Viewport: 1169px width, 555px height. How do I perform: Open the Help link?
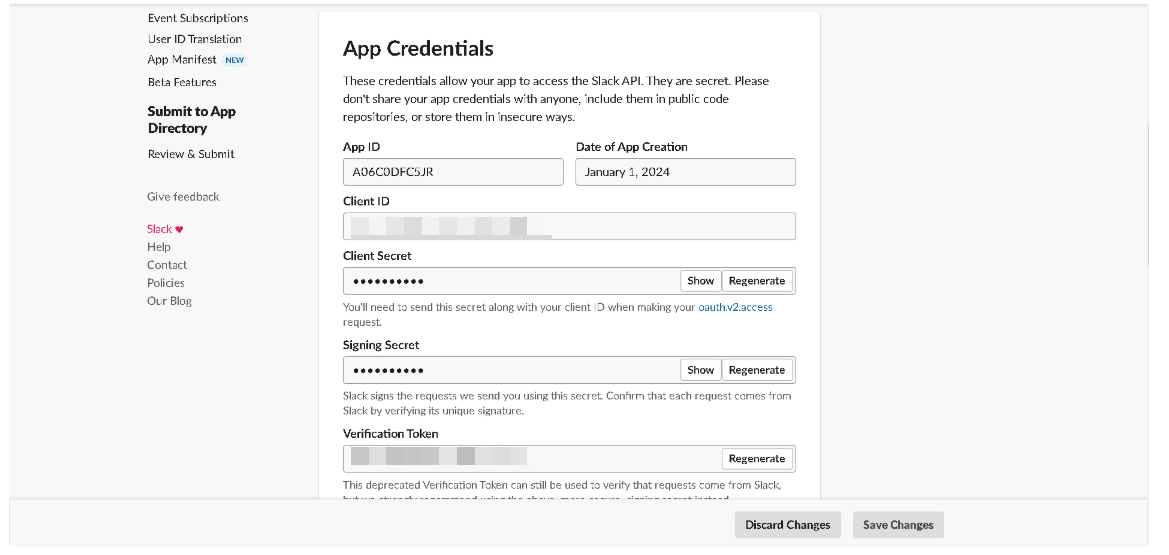[159, 247]
